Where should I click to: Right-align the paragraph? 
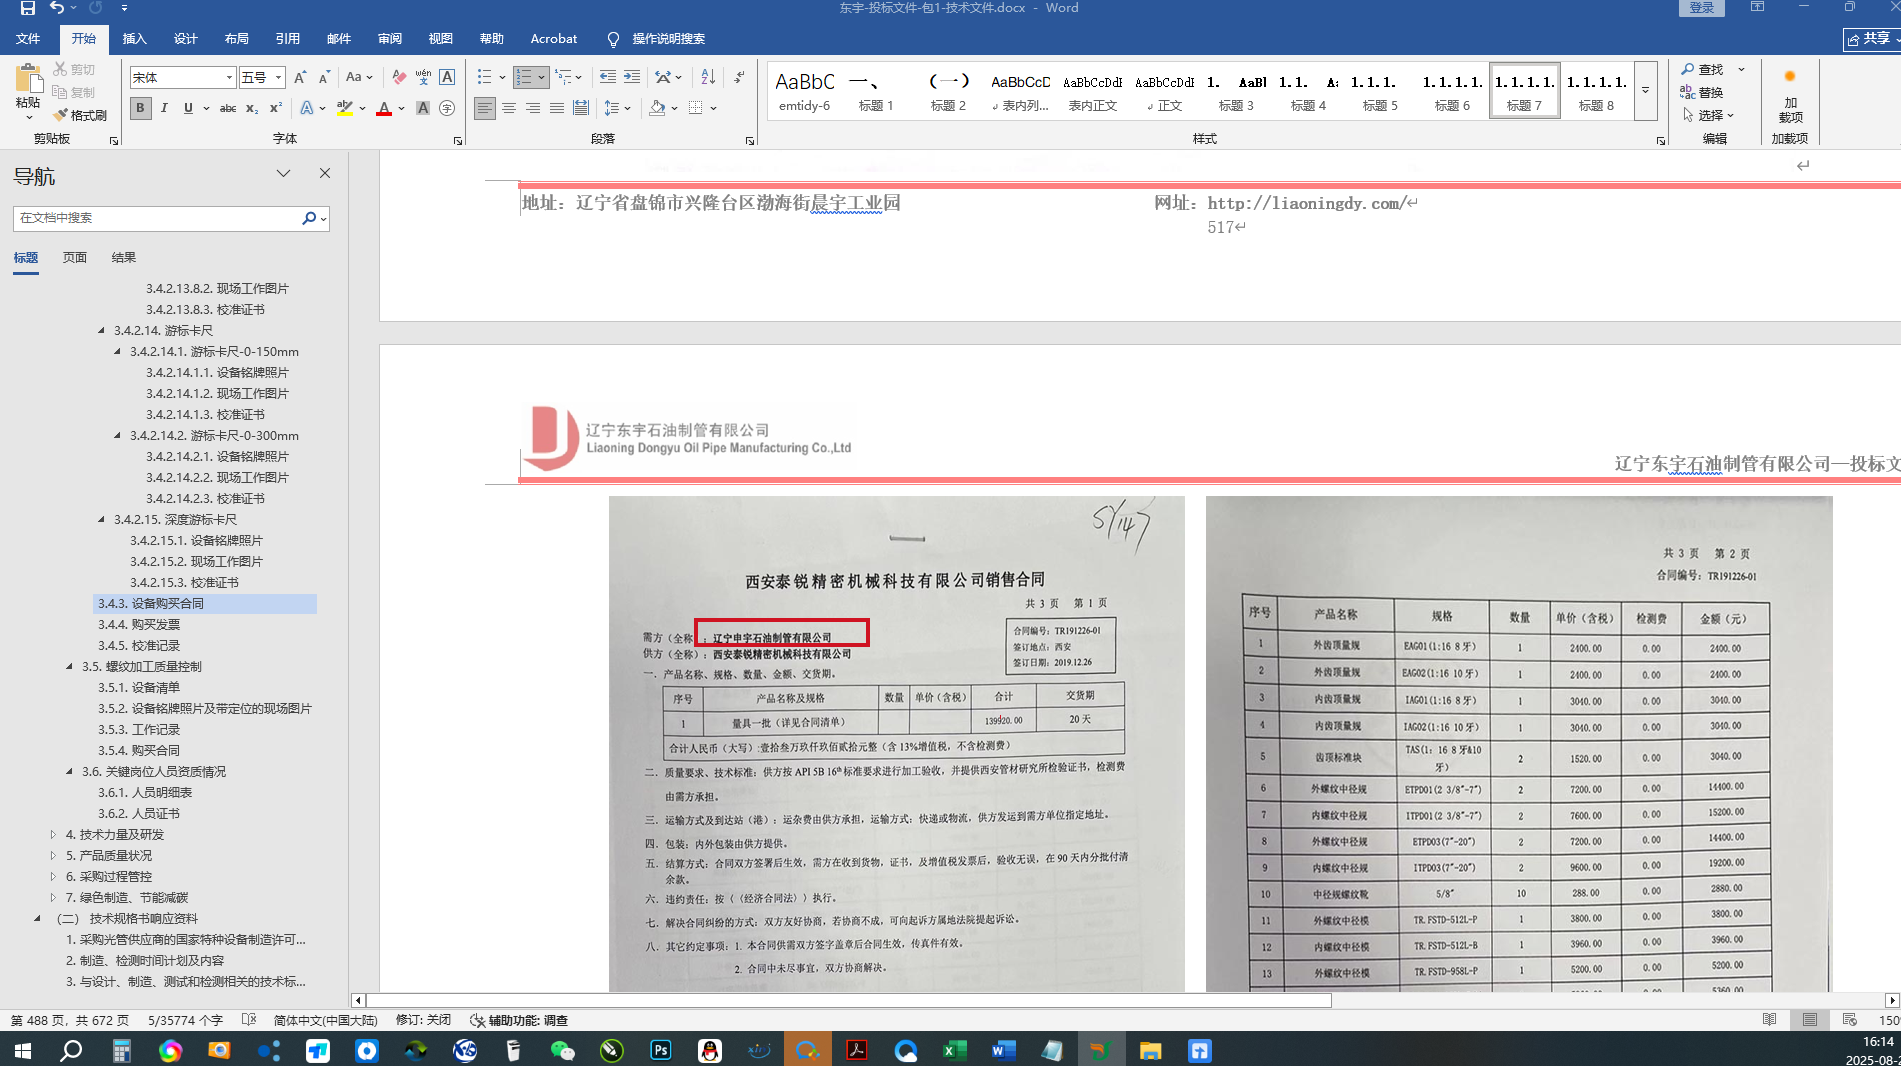pos(533,108)
